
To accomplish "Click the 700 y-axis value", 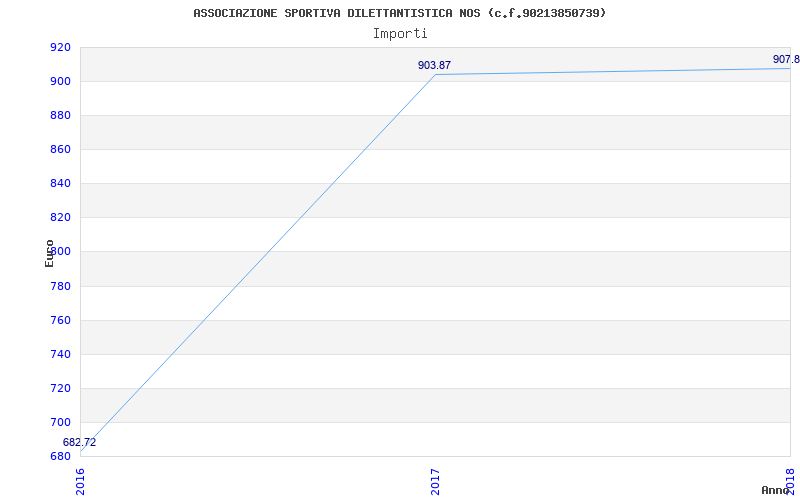I will click(60, 422).
